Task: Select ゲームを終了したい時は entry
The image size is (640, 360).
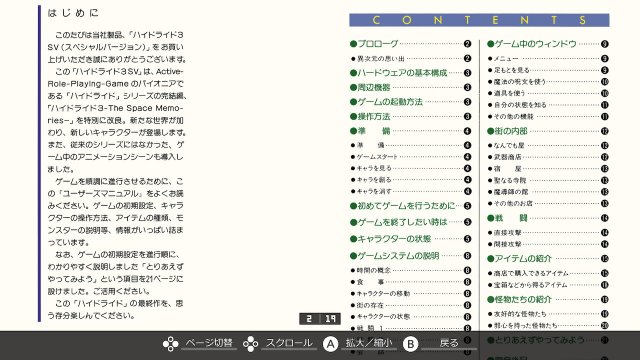Action: click(411, 222)
